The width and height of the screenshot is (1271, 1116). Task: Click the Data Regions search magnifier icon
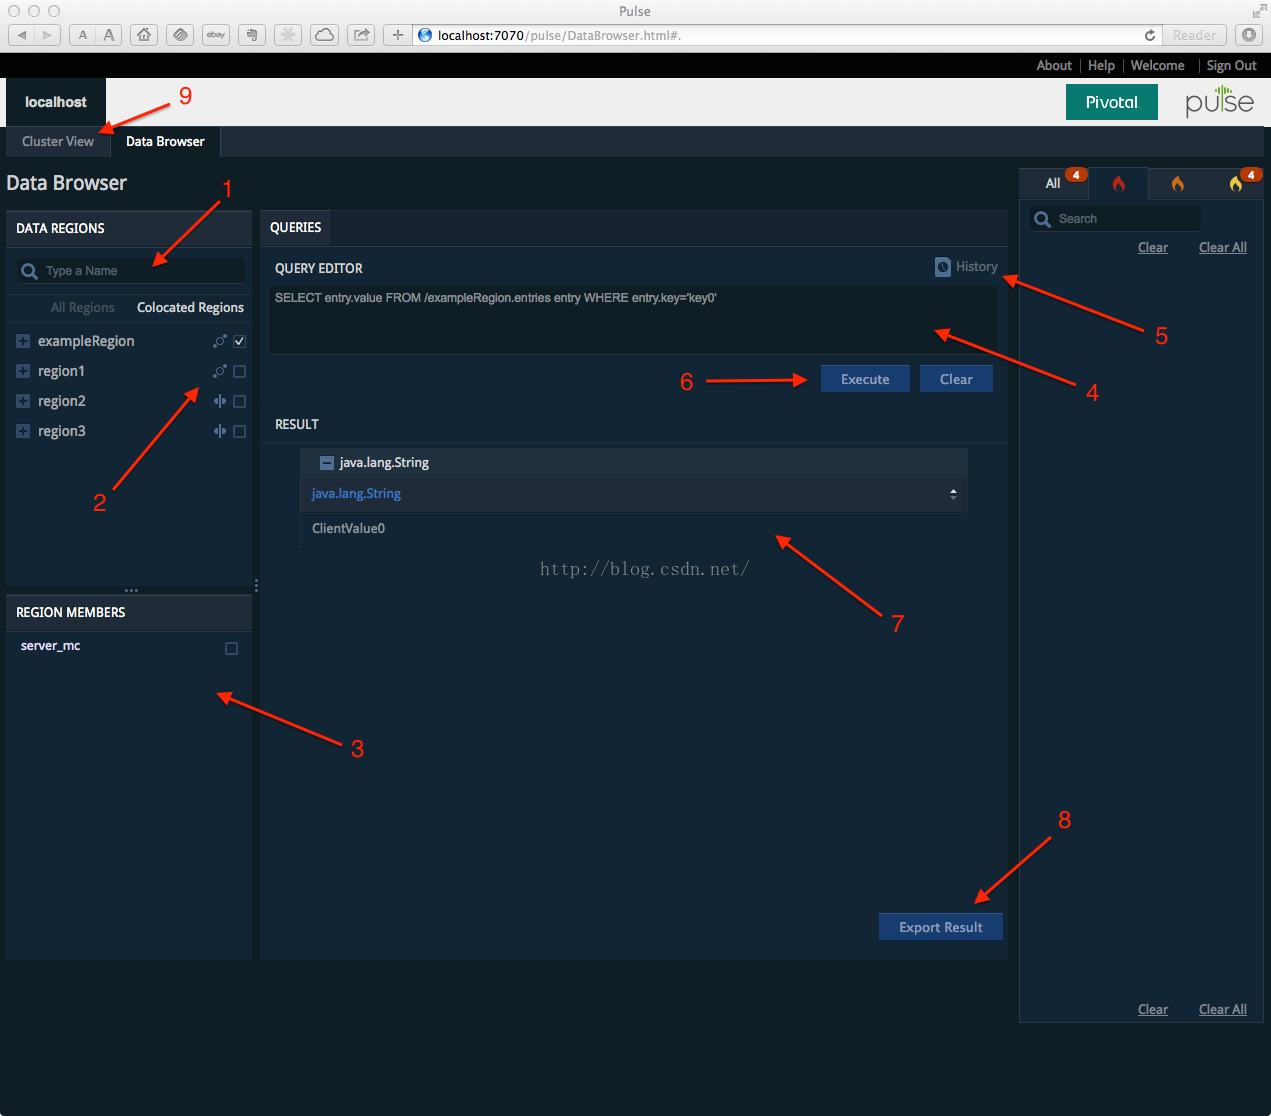(x=30, y=271)
